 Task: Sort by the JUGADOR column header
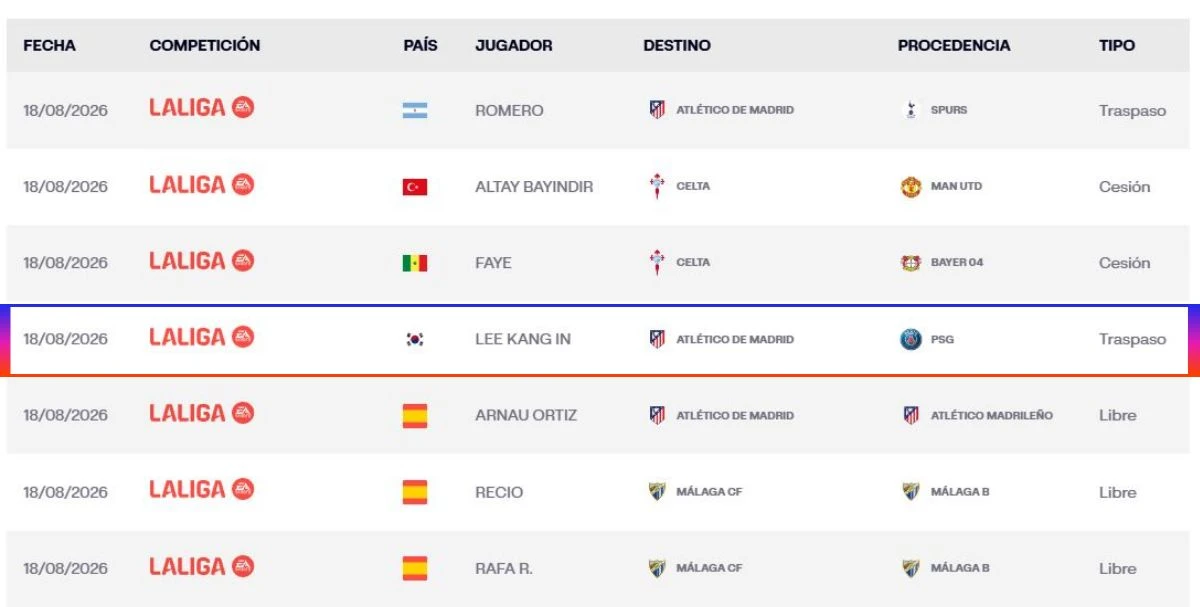[x=513, y=46]
